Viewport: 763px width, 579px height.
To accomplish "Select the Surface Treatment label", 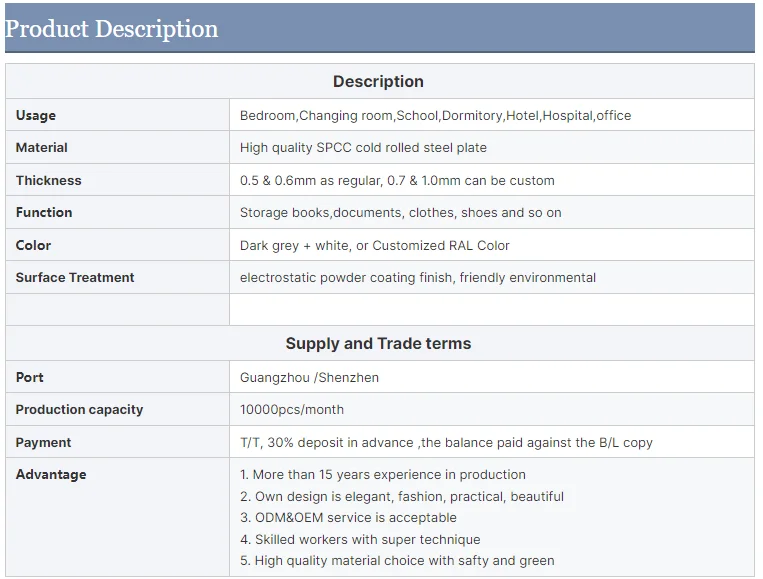I will (75, 277).
